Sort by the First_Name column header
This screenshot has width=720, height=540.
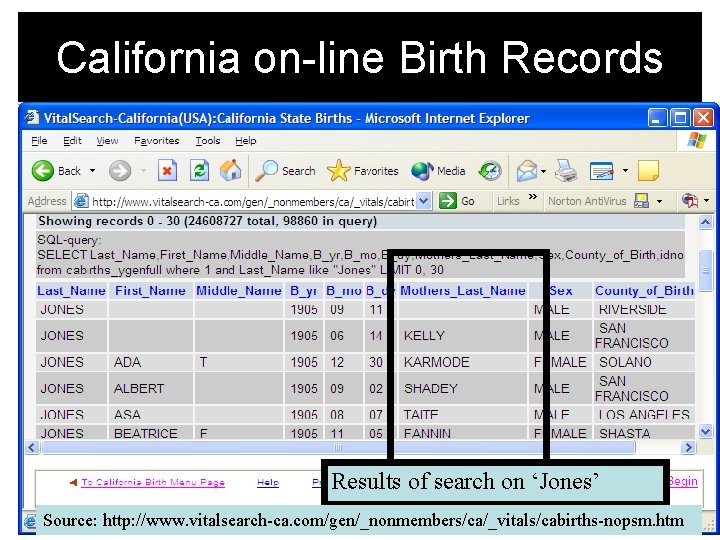[x=150, y=291]
